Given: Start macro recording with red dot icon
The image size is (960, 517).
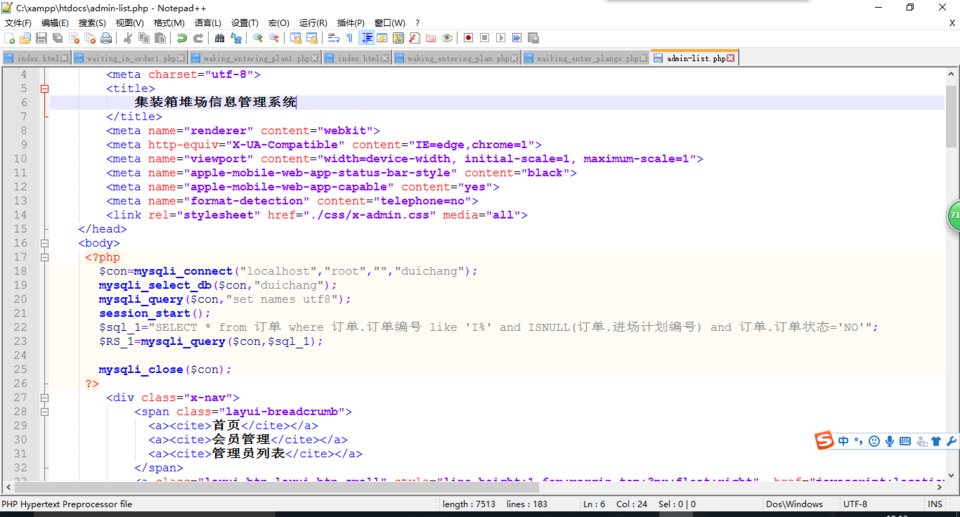Looking at the screenshot, I should [x=468, y=38].
